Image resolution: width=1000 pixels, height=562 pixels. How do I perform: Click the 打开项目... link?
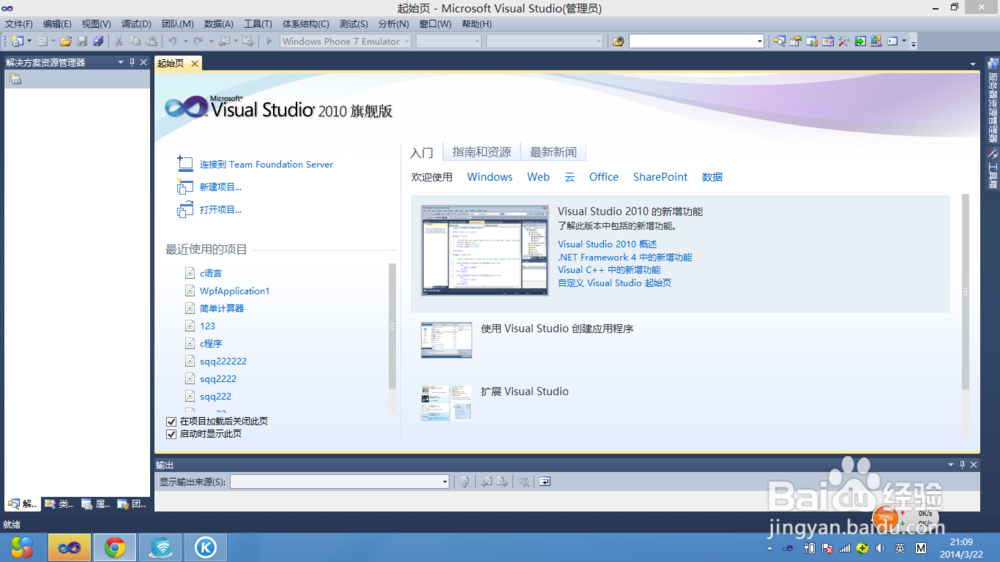click(x=221, y=209)
